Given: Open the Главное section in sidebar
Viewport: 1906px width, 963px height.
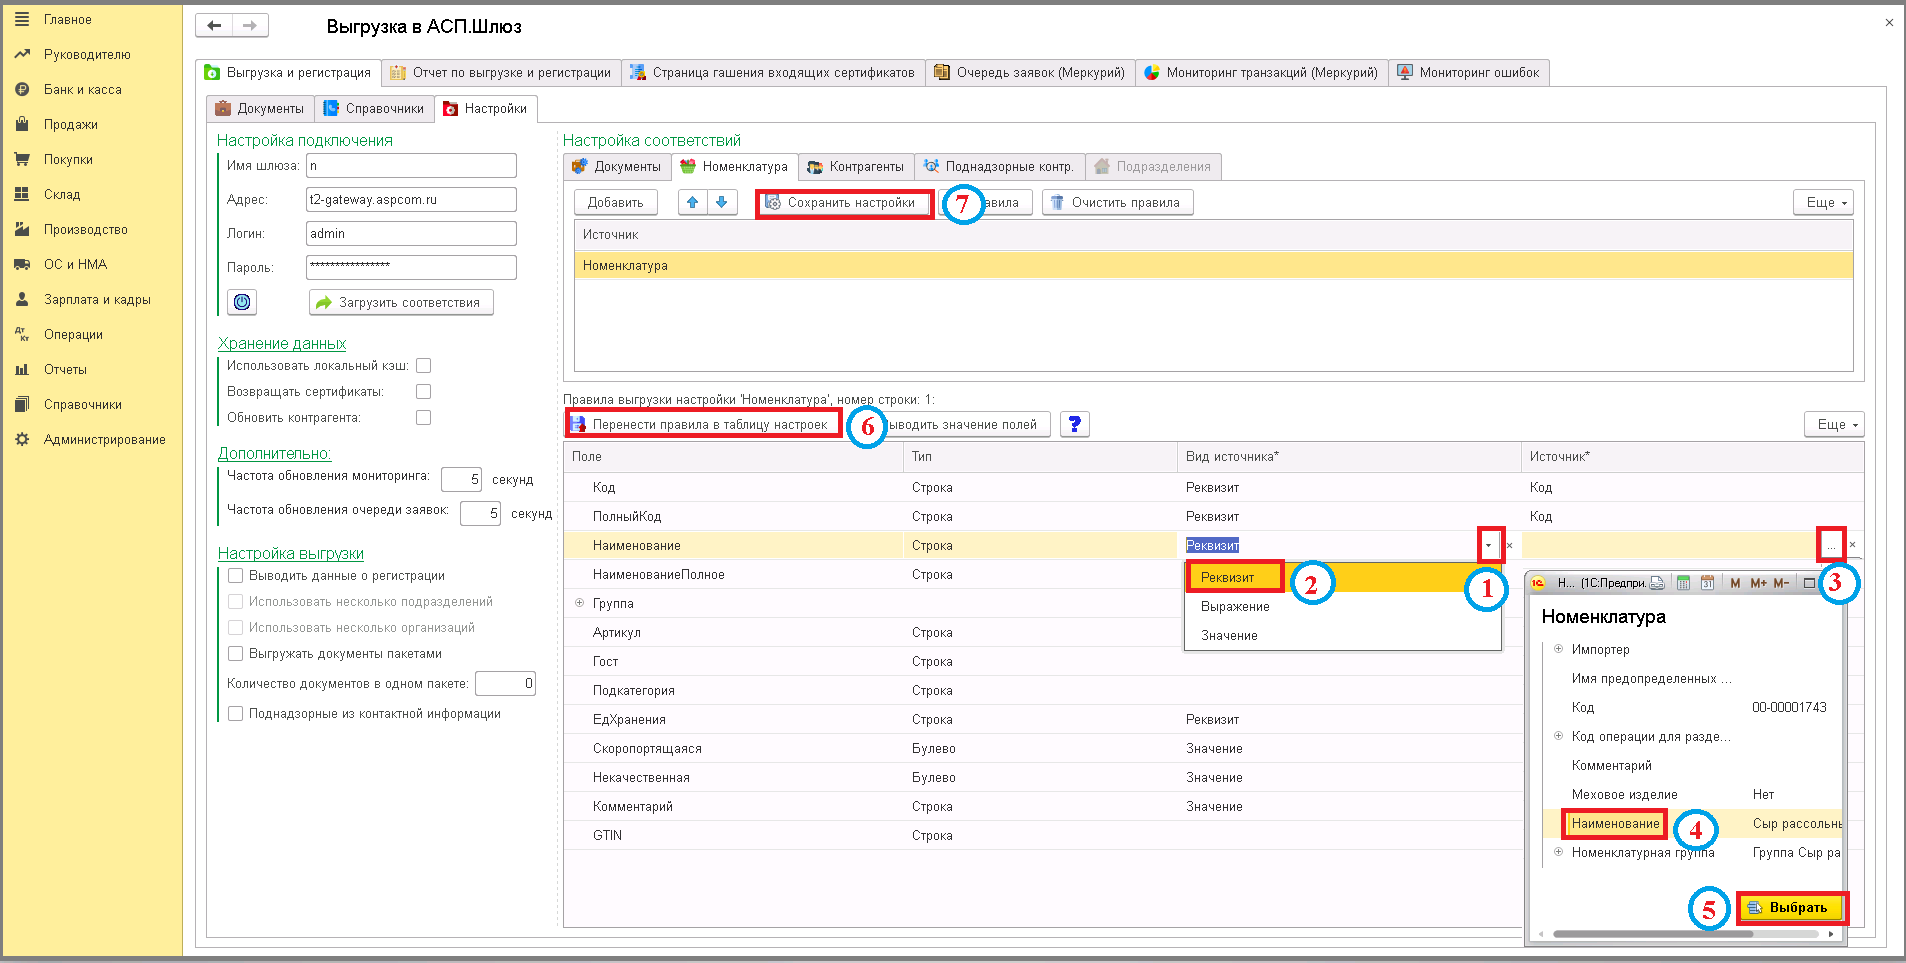Looking at the screenshot, I should [67, 19].
